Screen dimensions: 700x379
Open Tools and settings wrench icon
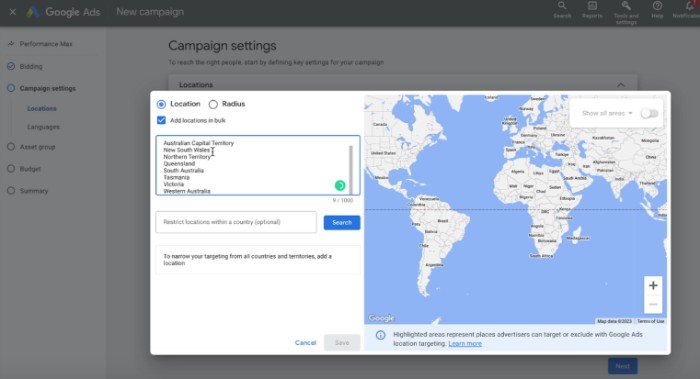coord(626,6)
